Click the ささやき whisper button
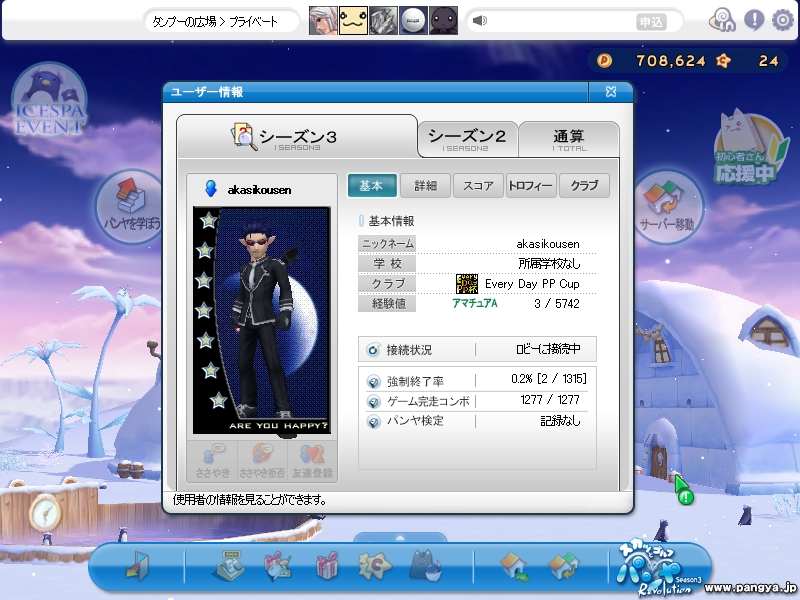 [x=213, y=461]
